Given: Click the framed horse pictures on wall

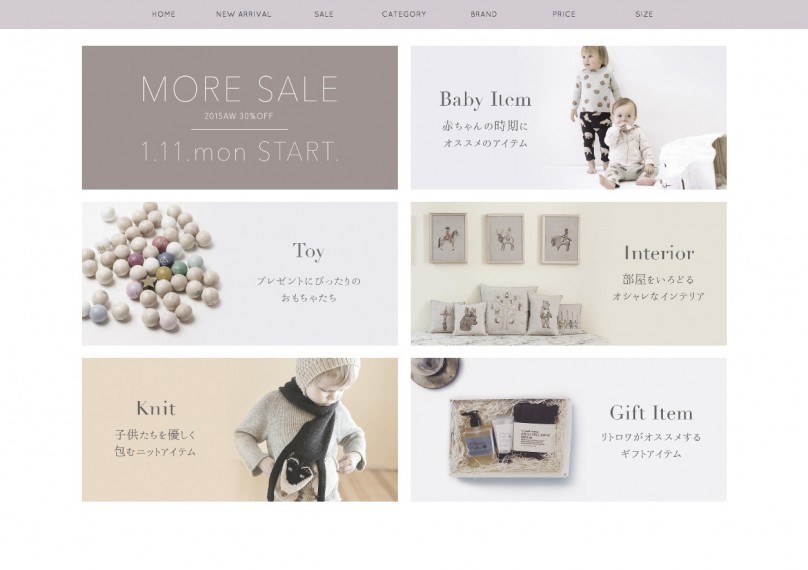Looking at the screenshot, I should tap(504, 239).
